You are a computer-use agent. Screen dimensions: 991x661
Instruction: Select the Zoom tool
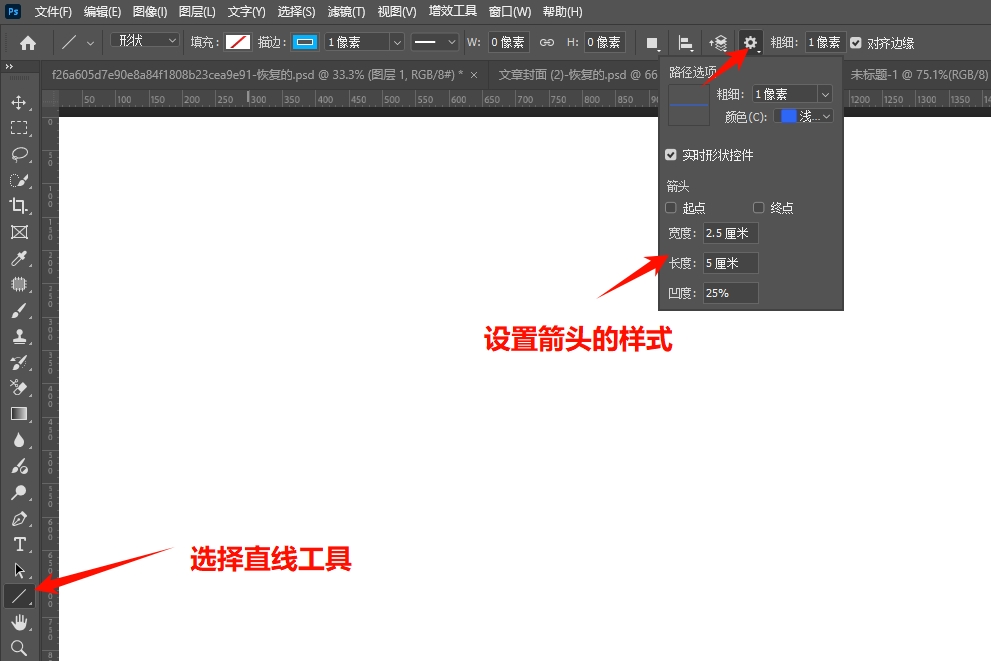click(x=20, y=648)
